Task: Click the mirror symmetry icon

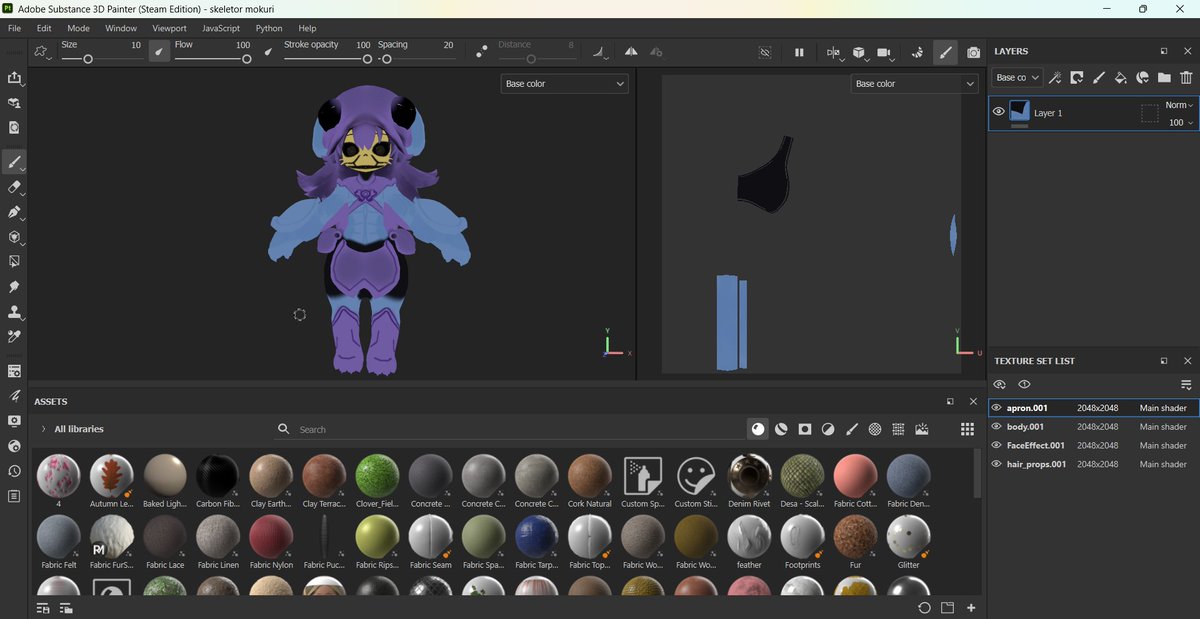Action: pos(631,52)
